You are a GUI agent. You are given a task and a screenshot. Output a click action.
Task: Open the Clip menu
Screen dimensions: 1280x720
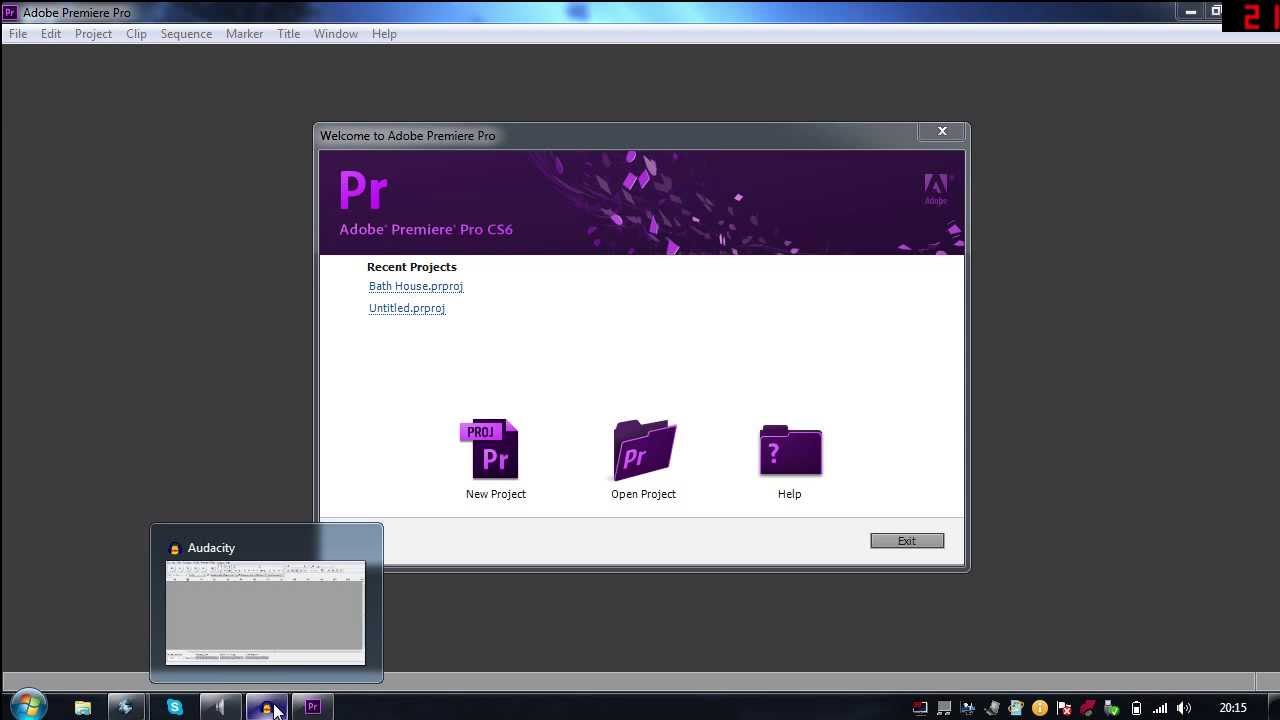point(136,34)
